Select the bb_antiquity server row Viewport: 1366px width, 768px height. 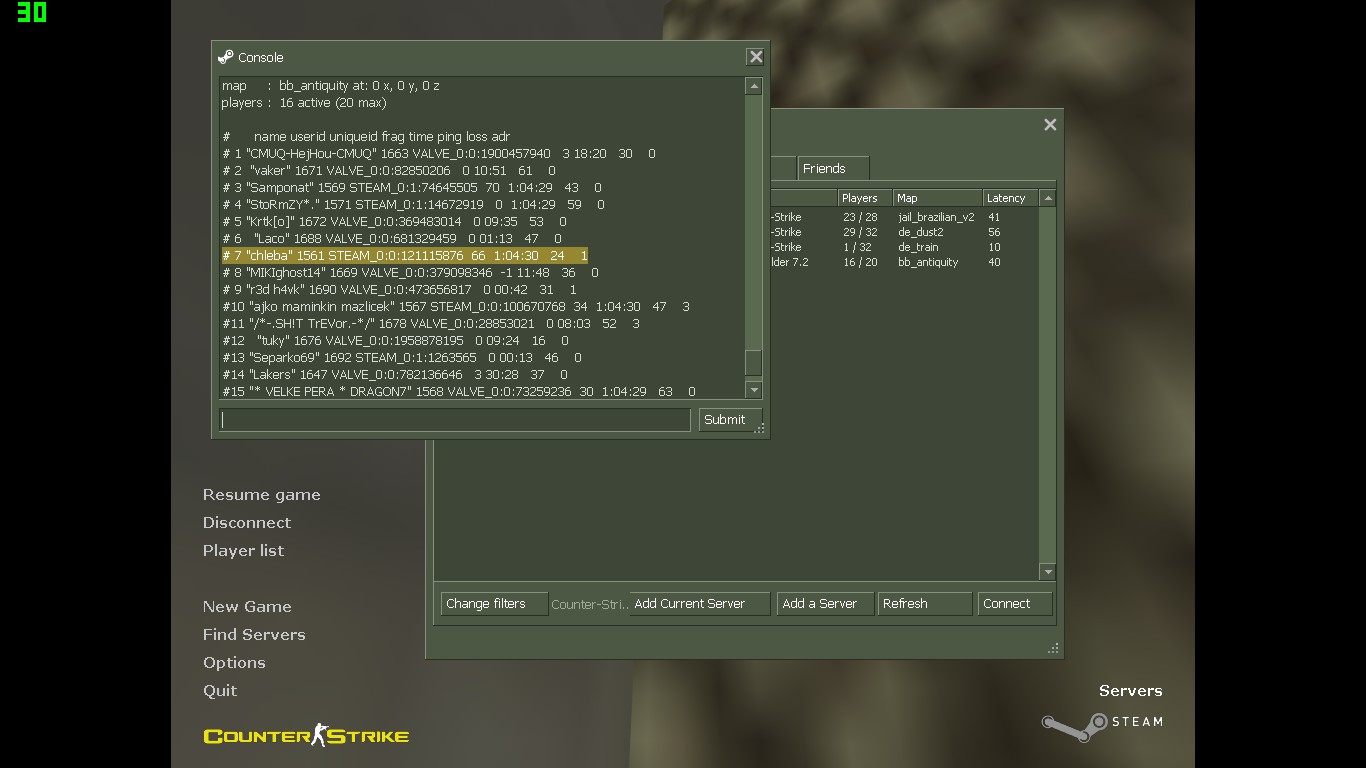point(904,262)
